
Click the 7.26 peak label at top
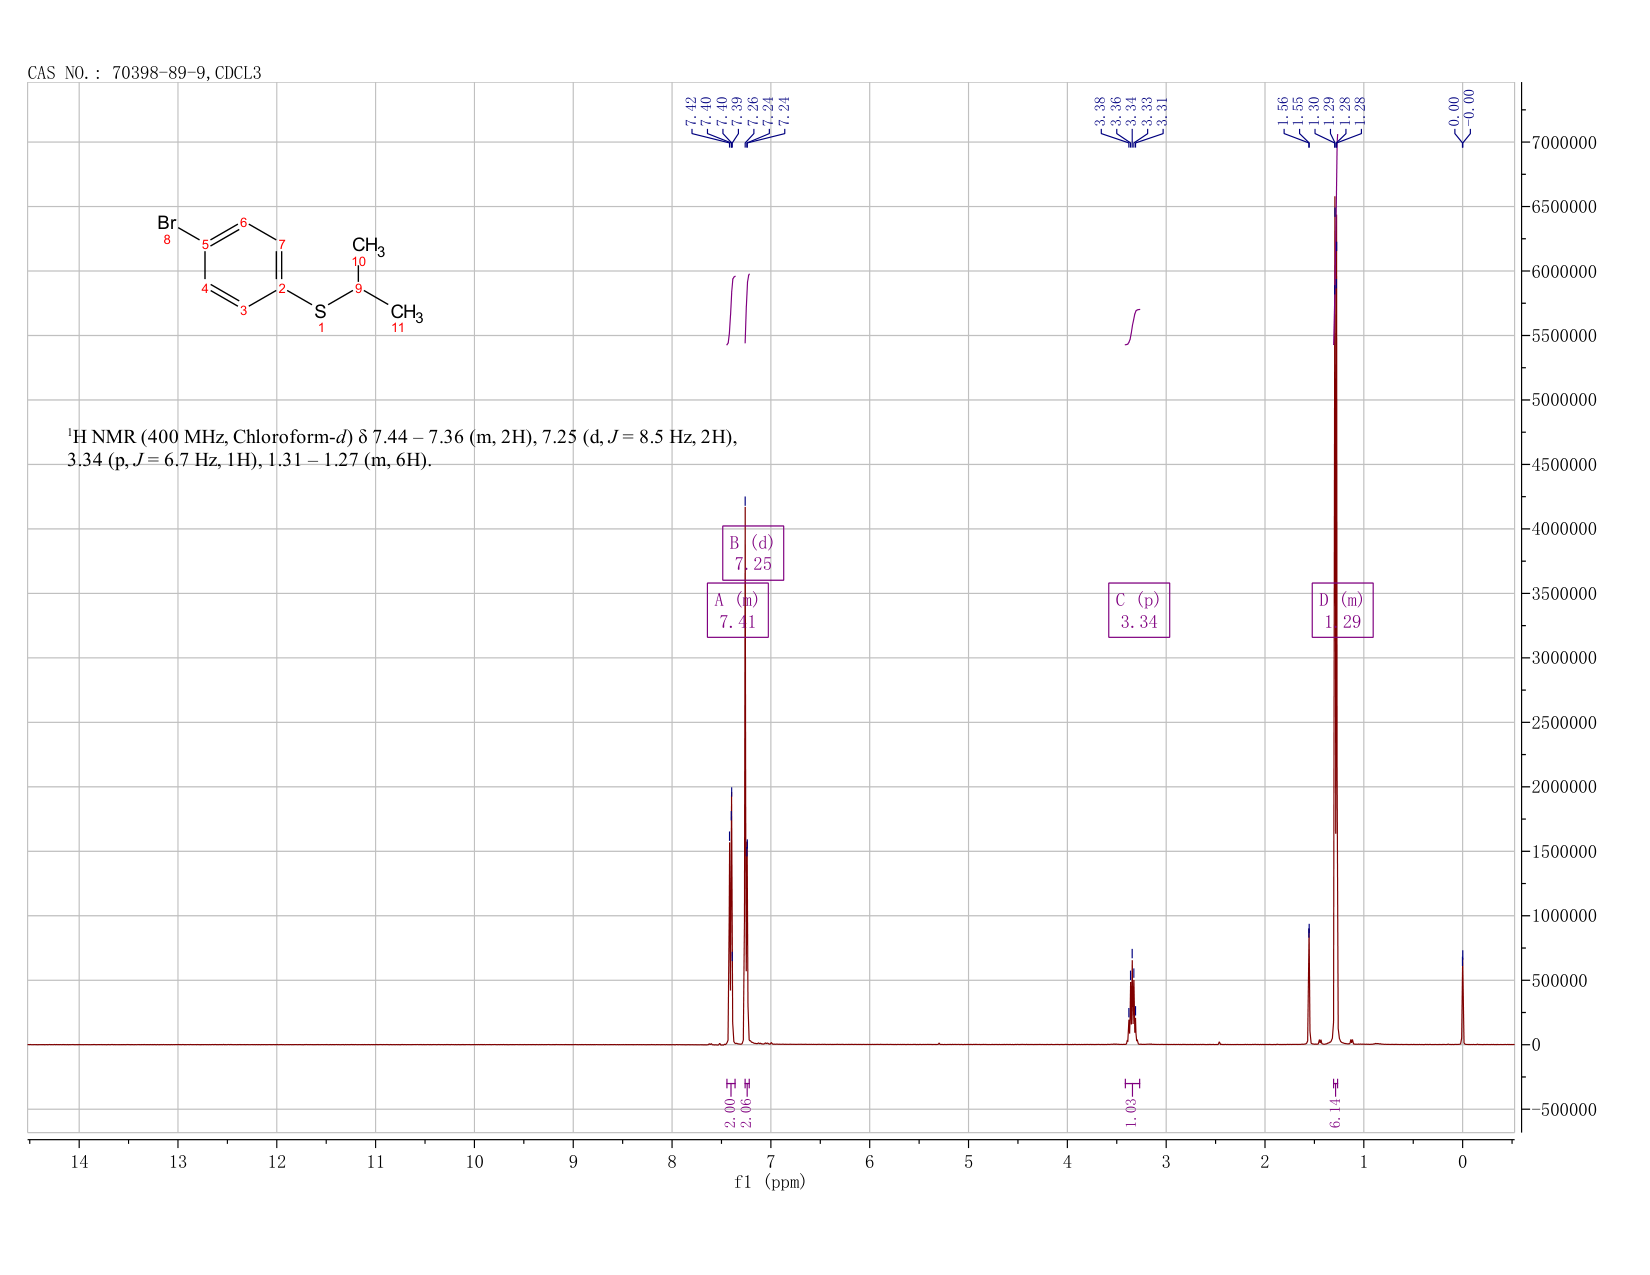pyautogui.click(x=753, y=111)
